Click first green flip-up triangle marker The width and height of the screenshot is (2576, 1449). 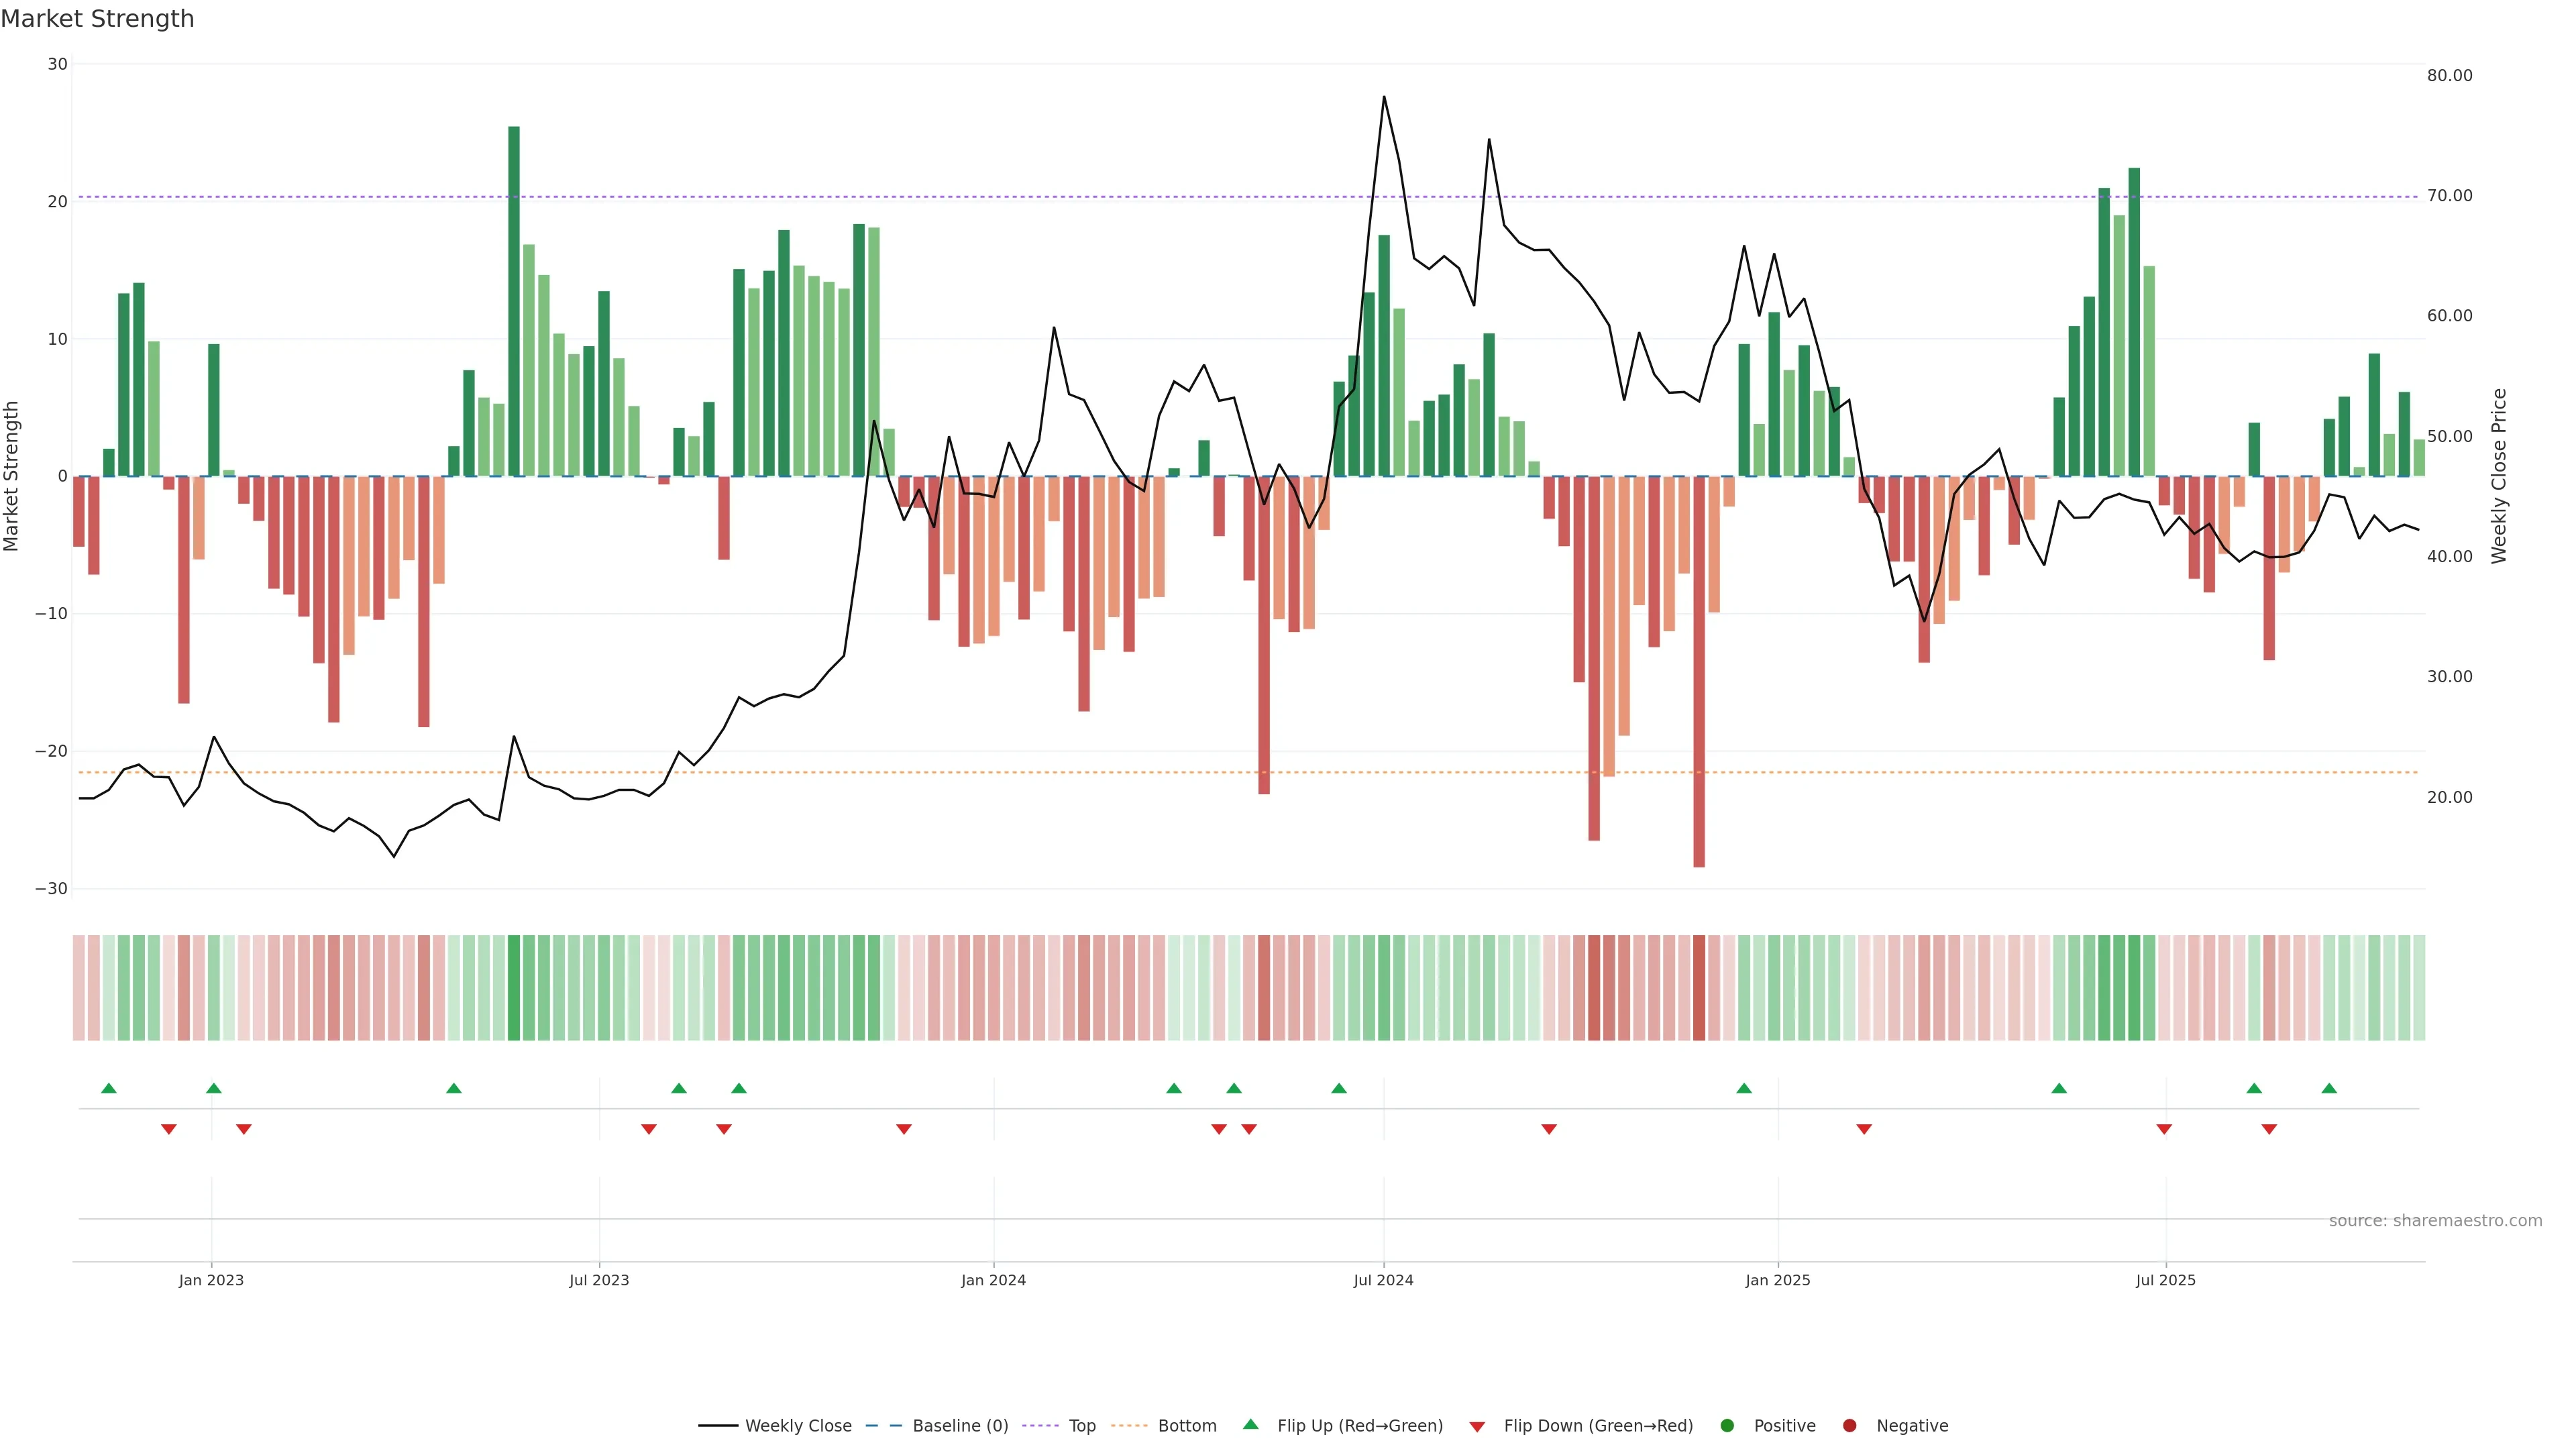click(109, 1088)
